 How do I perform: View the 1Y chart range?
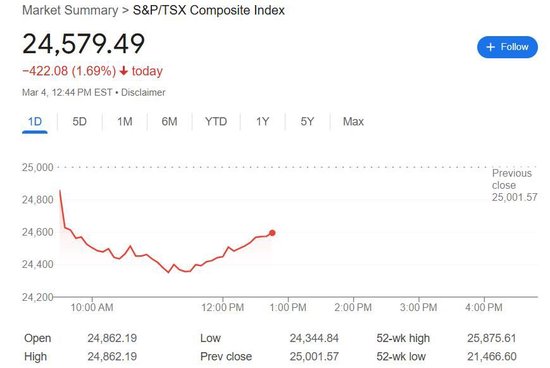262,122
